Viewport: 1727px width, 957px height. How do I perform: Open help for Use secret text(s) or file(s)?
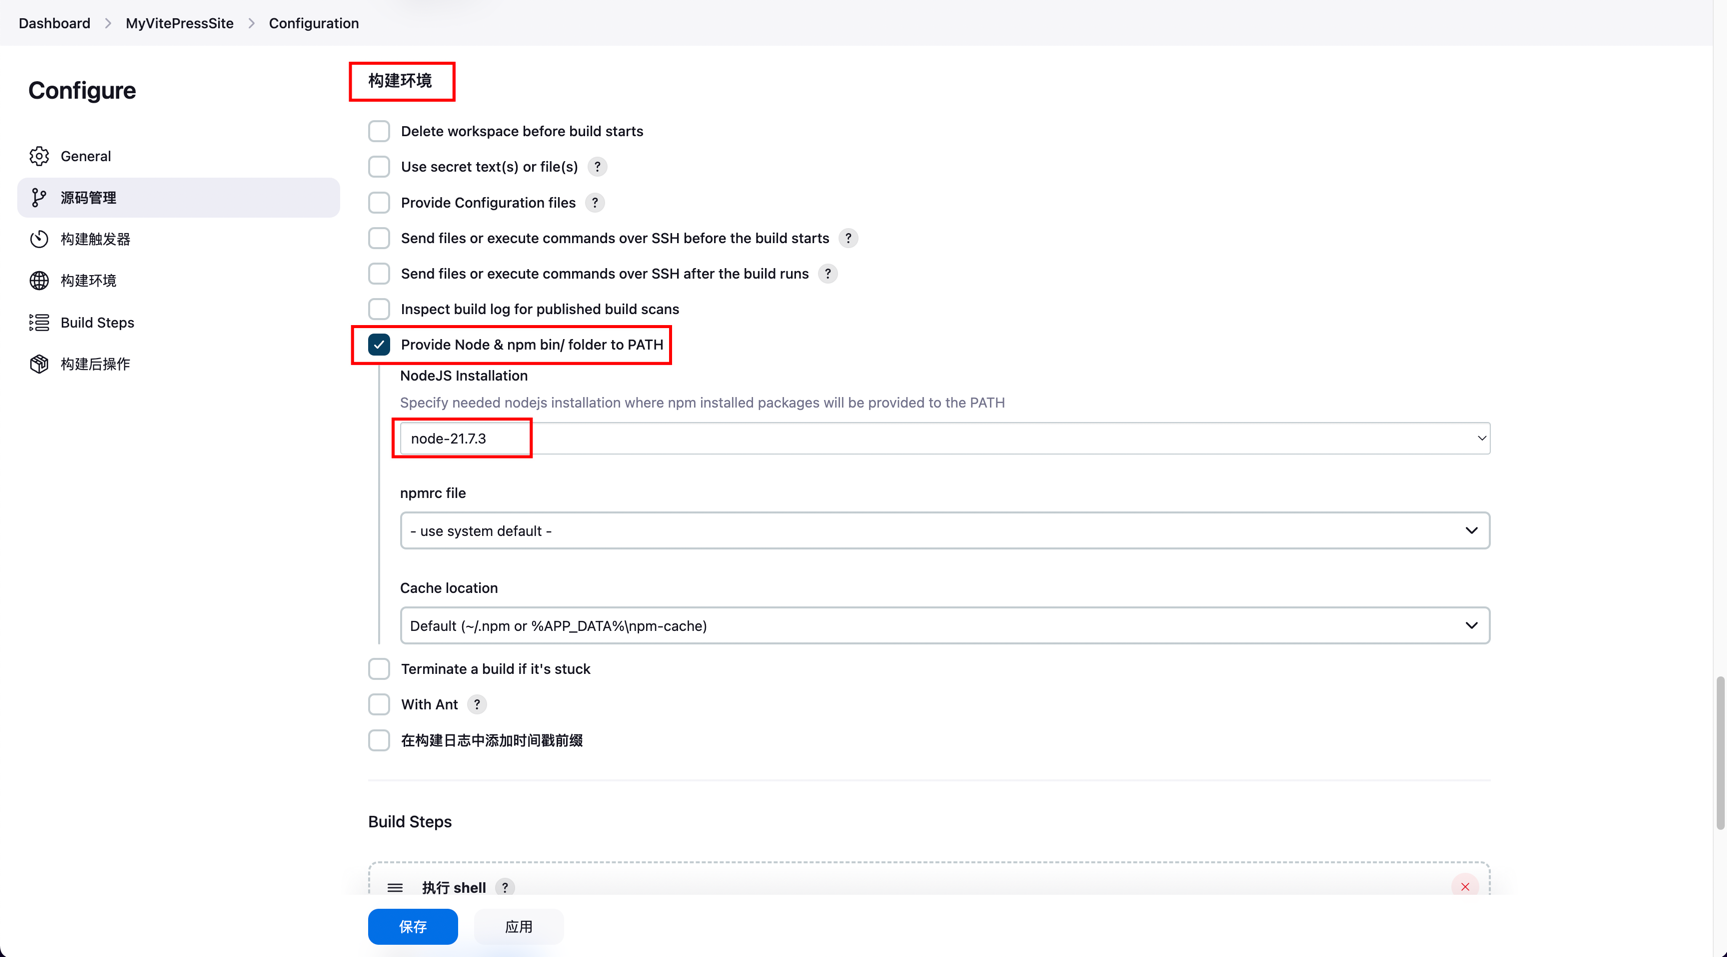coord(597,167)
